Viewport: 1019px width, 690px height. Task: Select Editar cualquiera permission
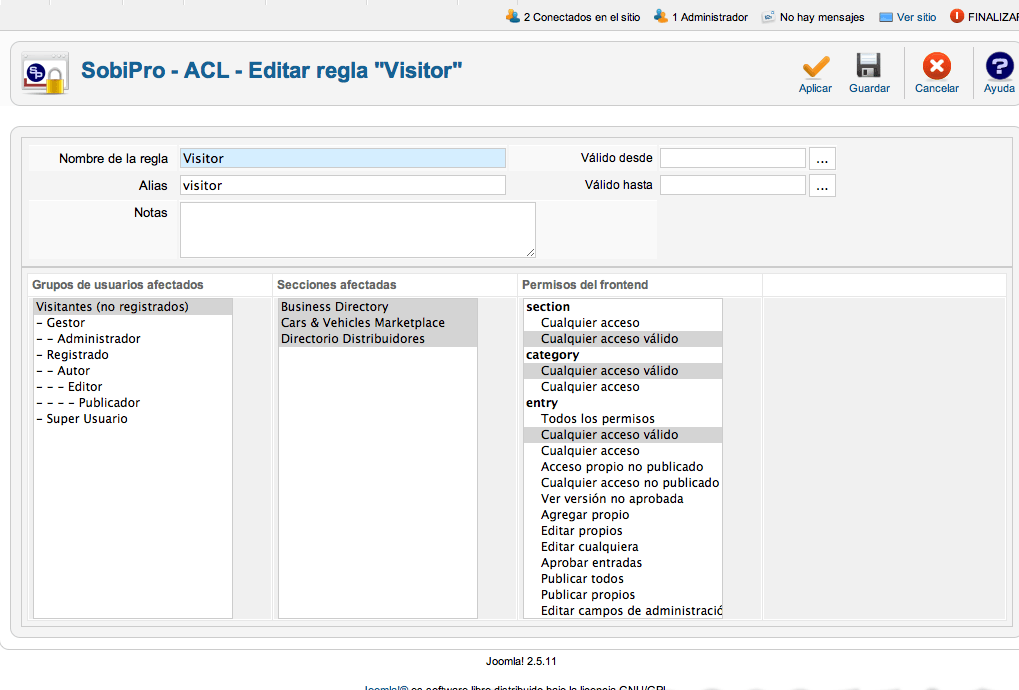623,547
